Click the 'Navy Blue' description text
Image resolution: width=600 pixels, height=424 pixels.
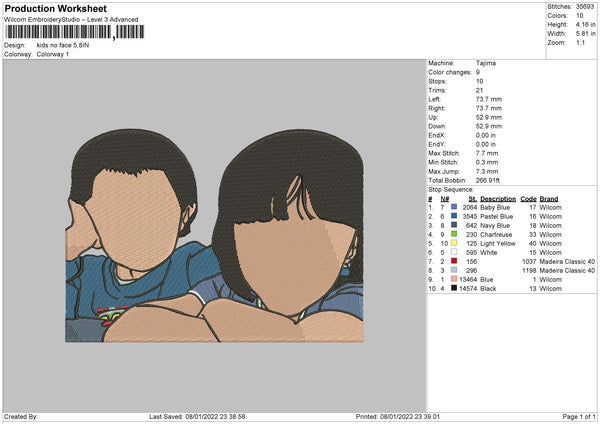pos(495,225)
